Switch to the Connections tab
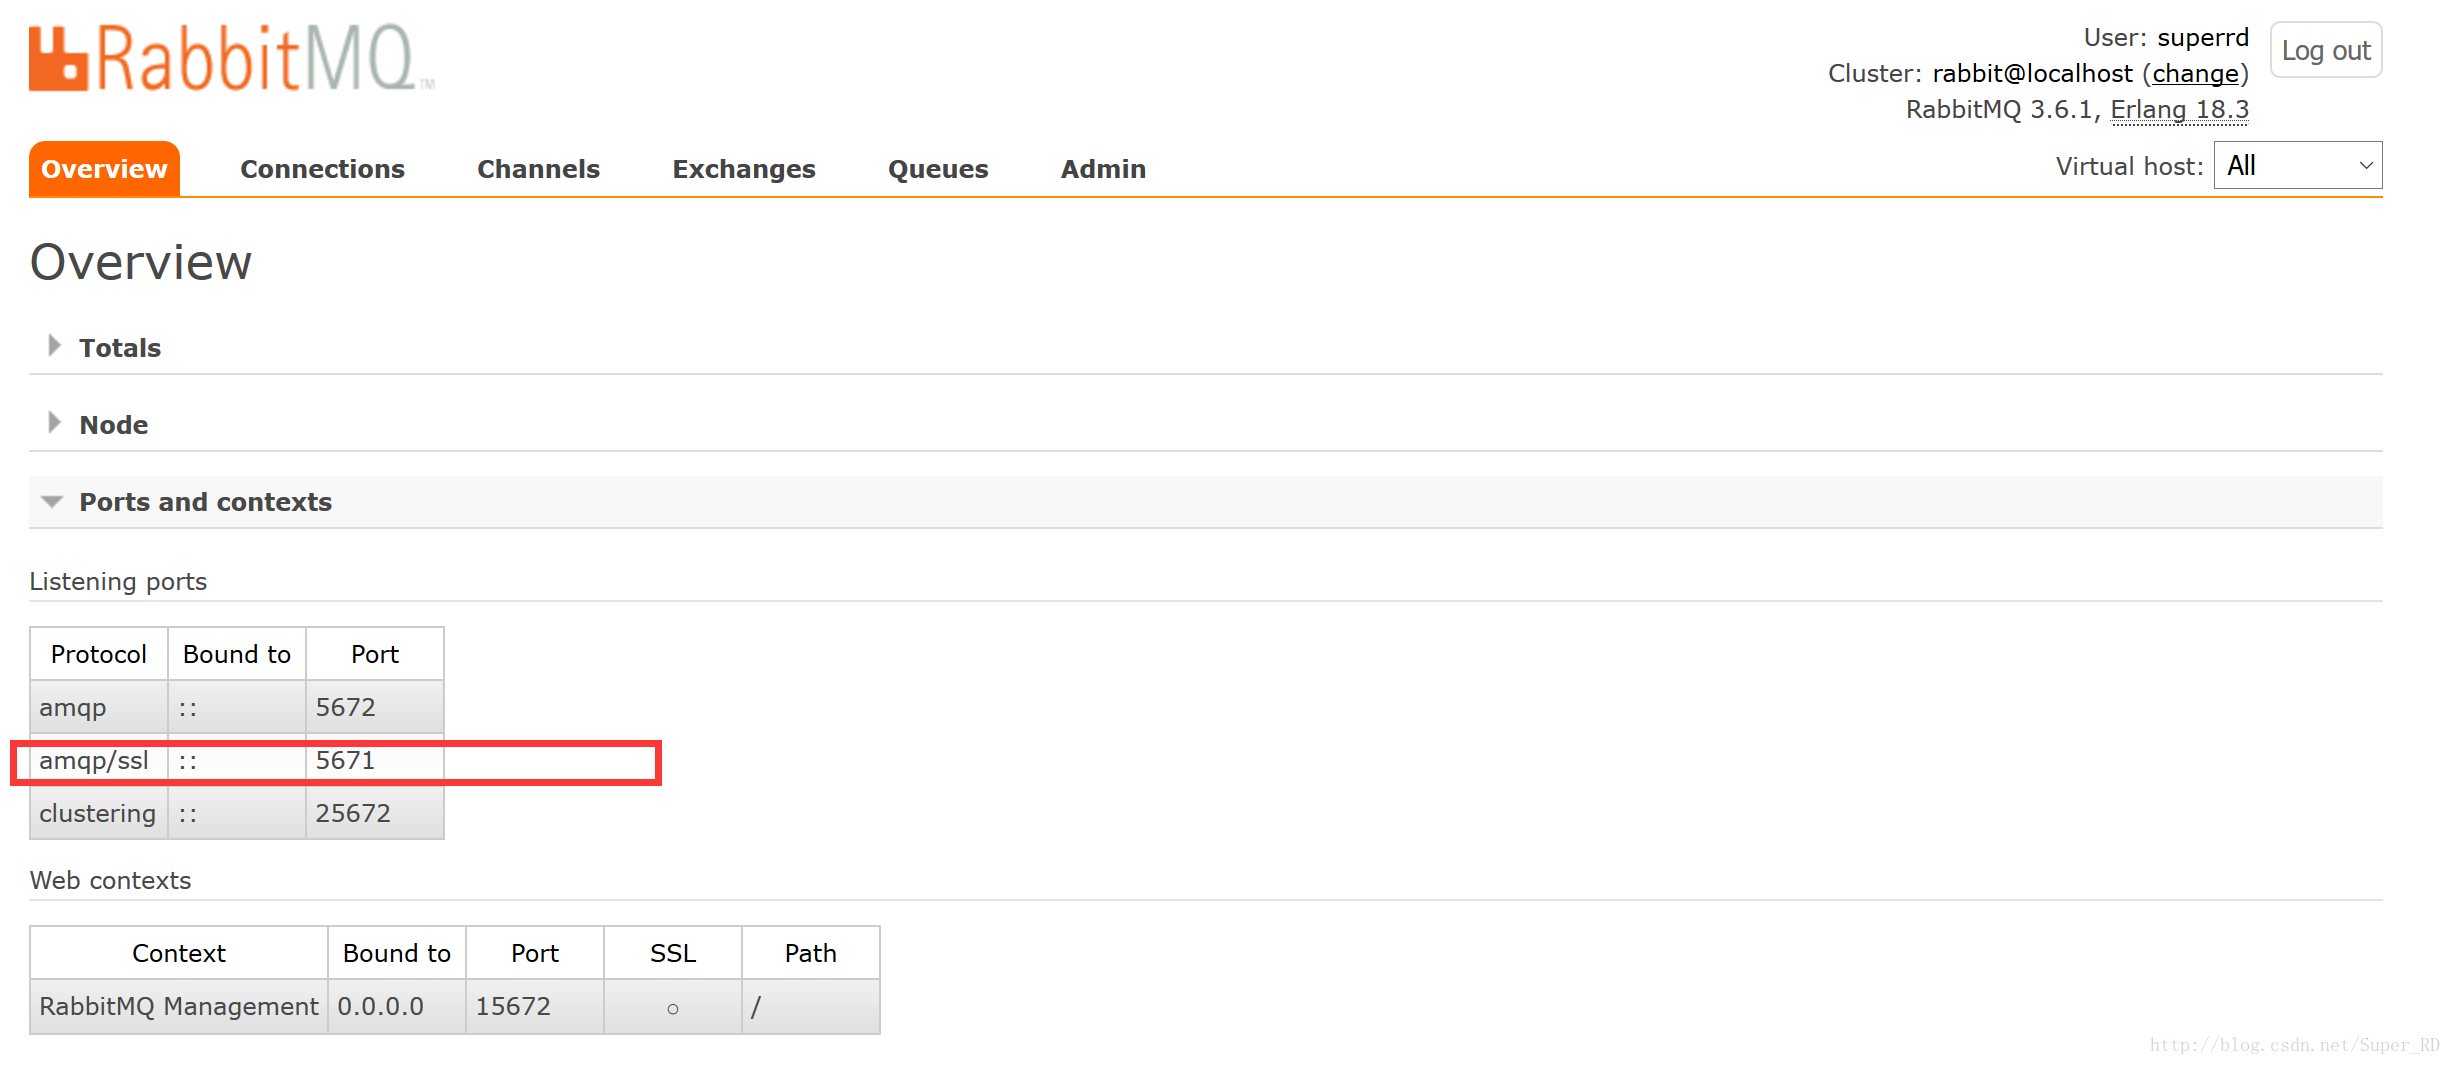 [x=322, y=169]
